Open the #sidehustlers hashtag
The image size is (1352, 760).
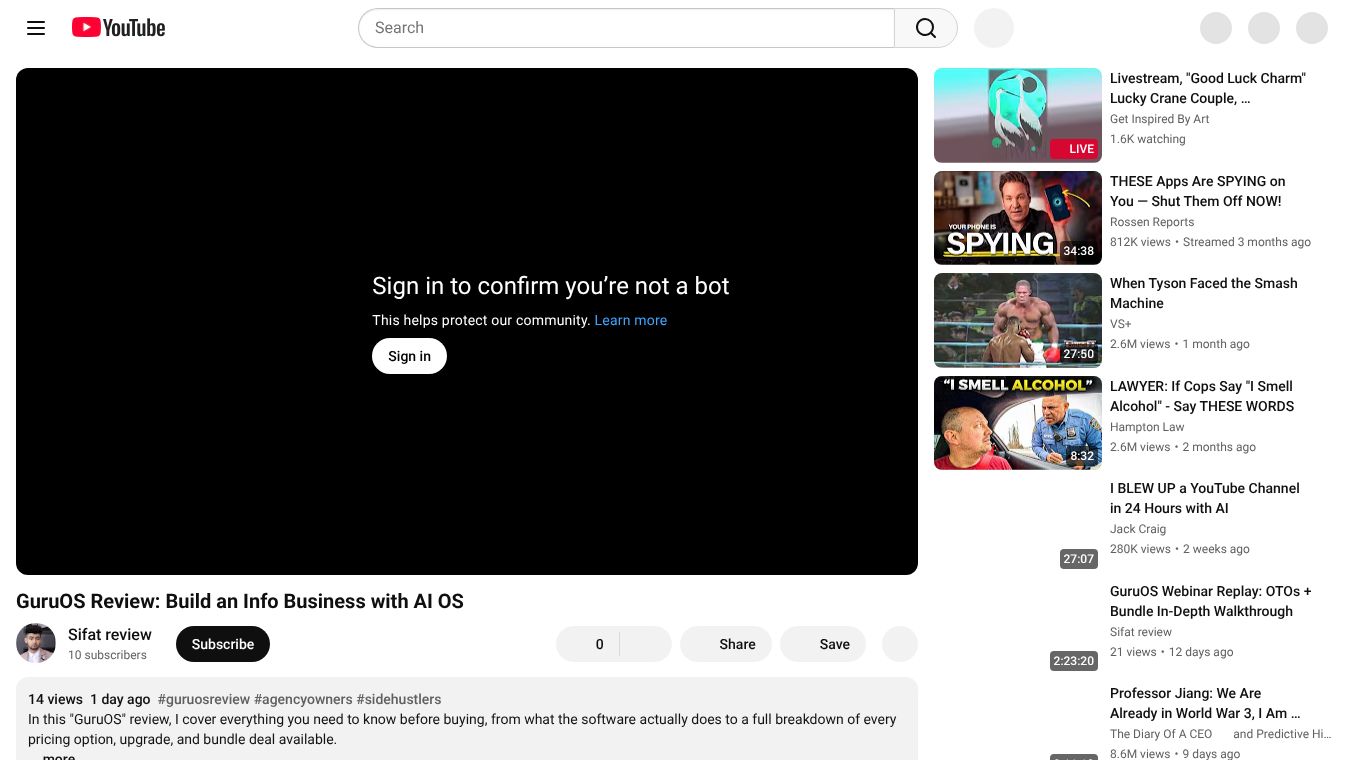(x=399, y=699)
